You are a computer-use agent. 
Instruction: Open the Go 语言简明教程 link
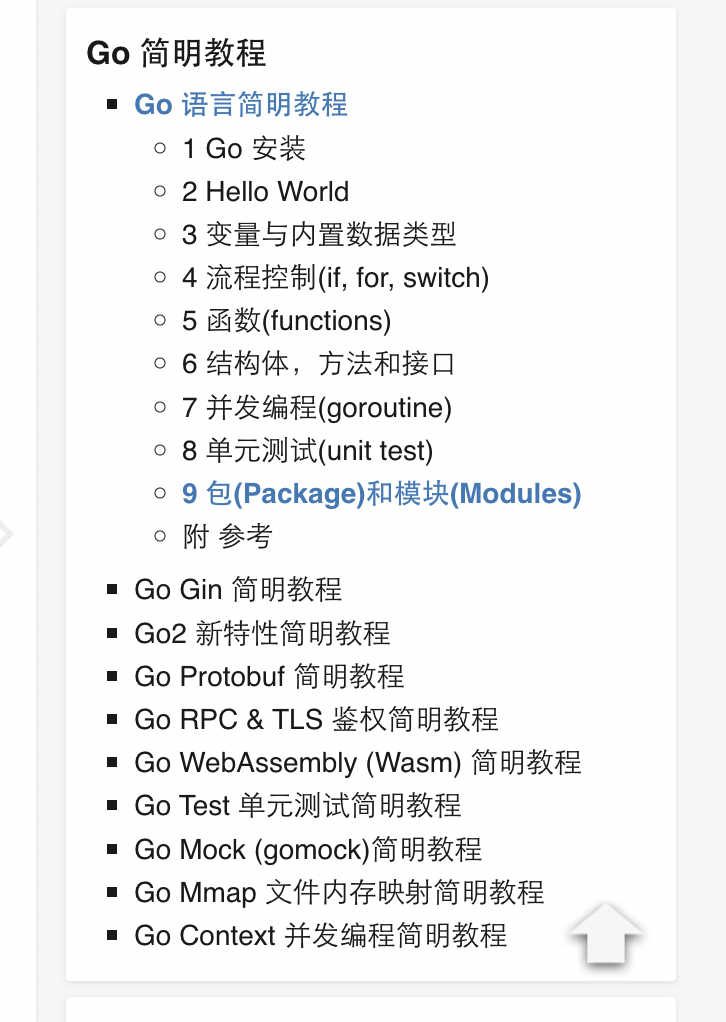[x=241, y=105]
